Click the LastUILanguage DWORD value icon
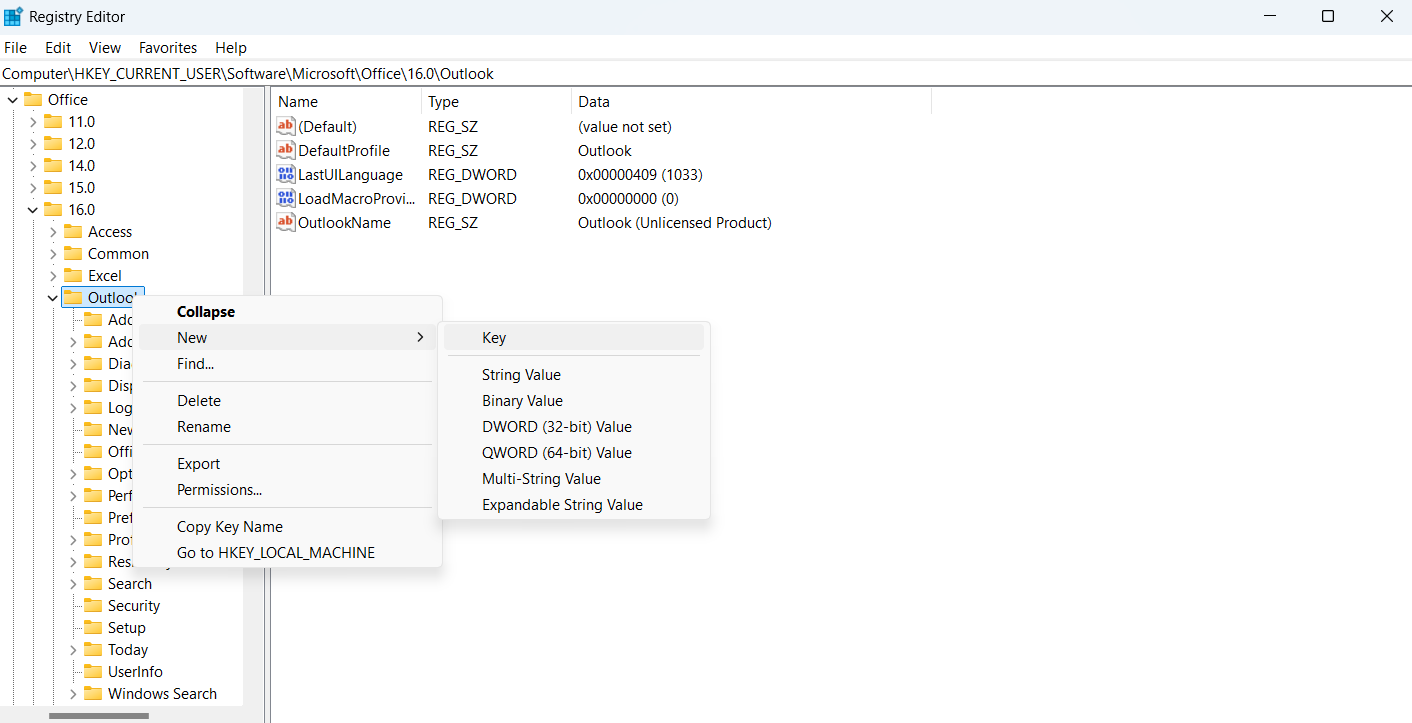 pos(286,175)
